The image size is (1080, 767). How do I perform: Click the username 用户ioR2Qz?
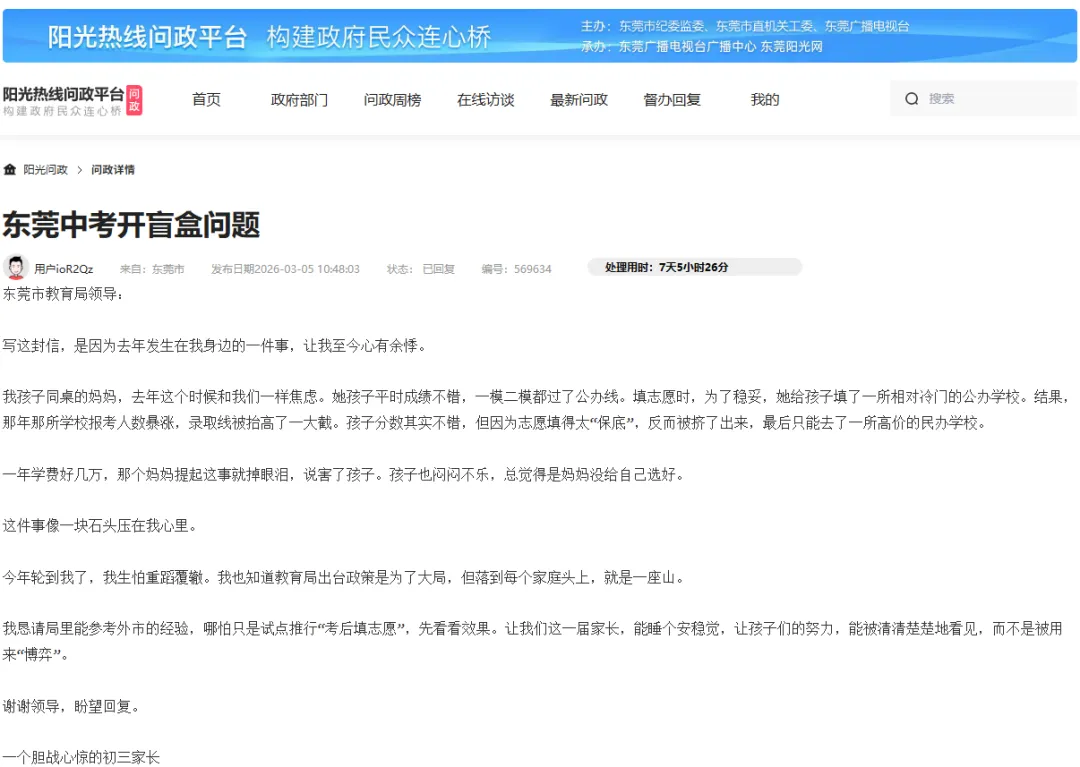pyautogui.click(x=64, y=267)
